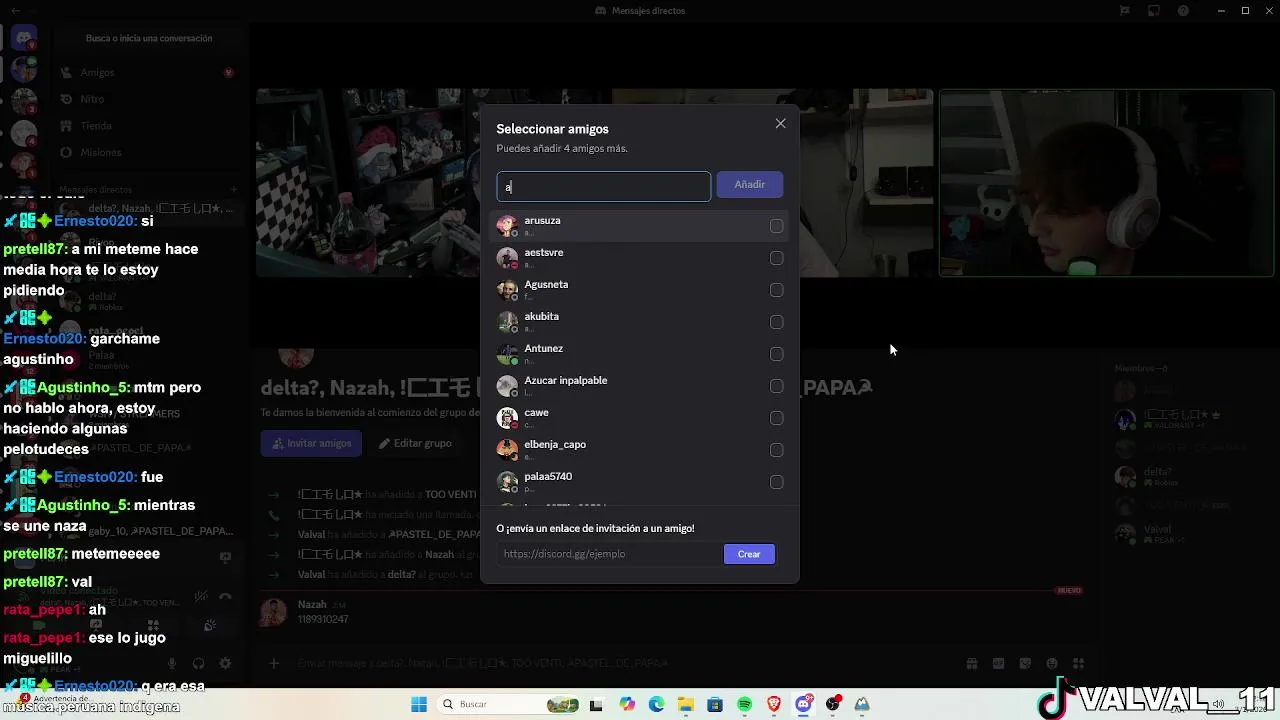Click aestsvre's avatar in friend list
The width and height of the screenshot is (1280, 720).
tap(507, 258)
